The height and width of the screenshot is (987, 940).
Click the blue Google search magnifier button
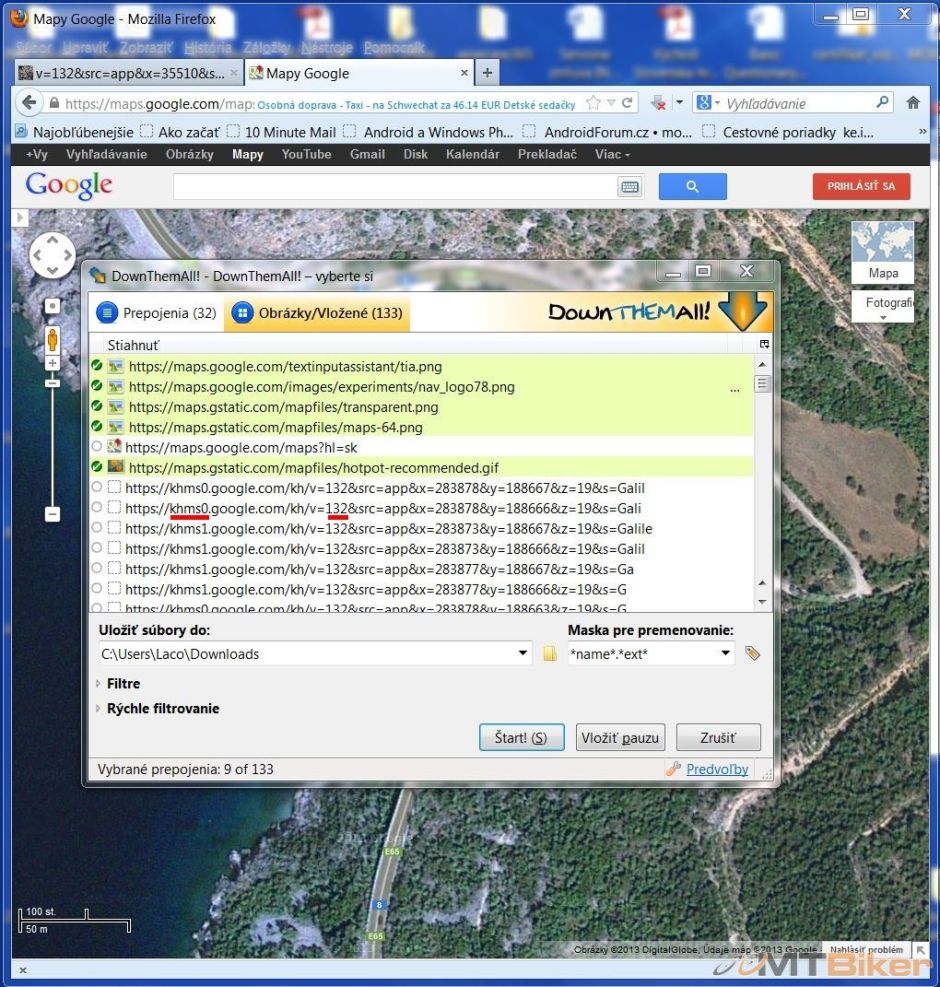coord(692,187)
